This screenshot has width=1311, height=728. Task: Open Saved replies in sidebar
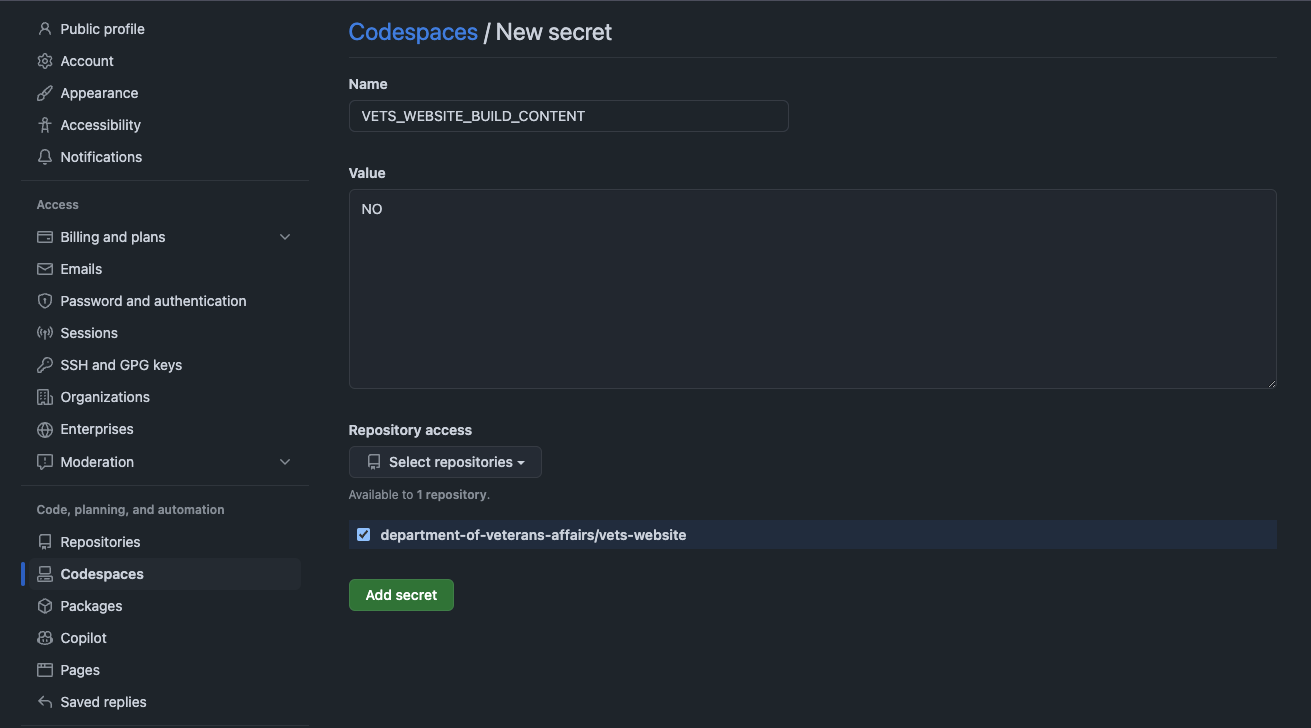pos(103,702)
